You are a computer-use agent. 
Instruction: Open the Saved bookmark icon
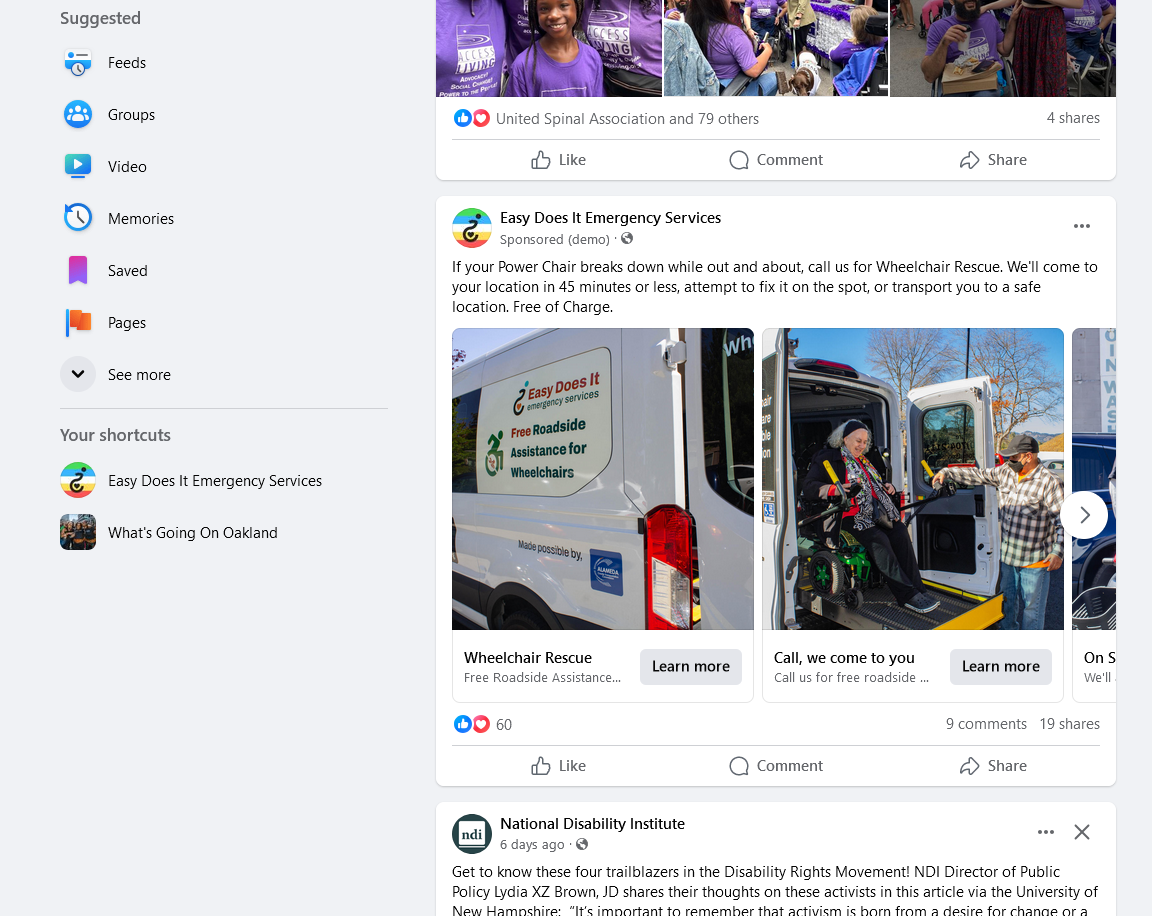tap(78, 270)
